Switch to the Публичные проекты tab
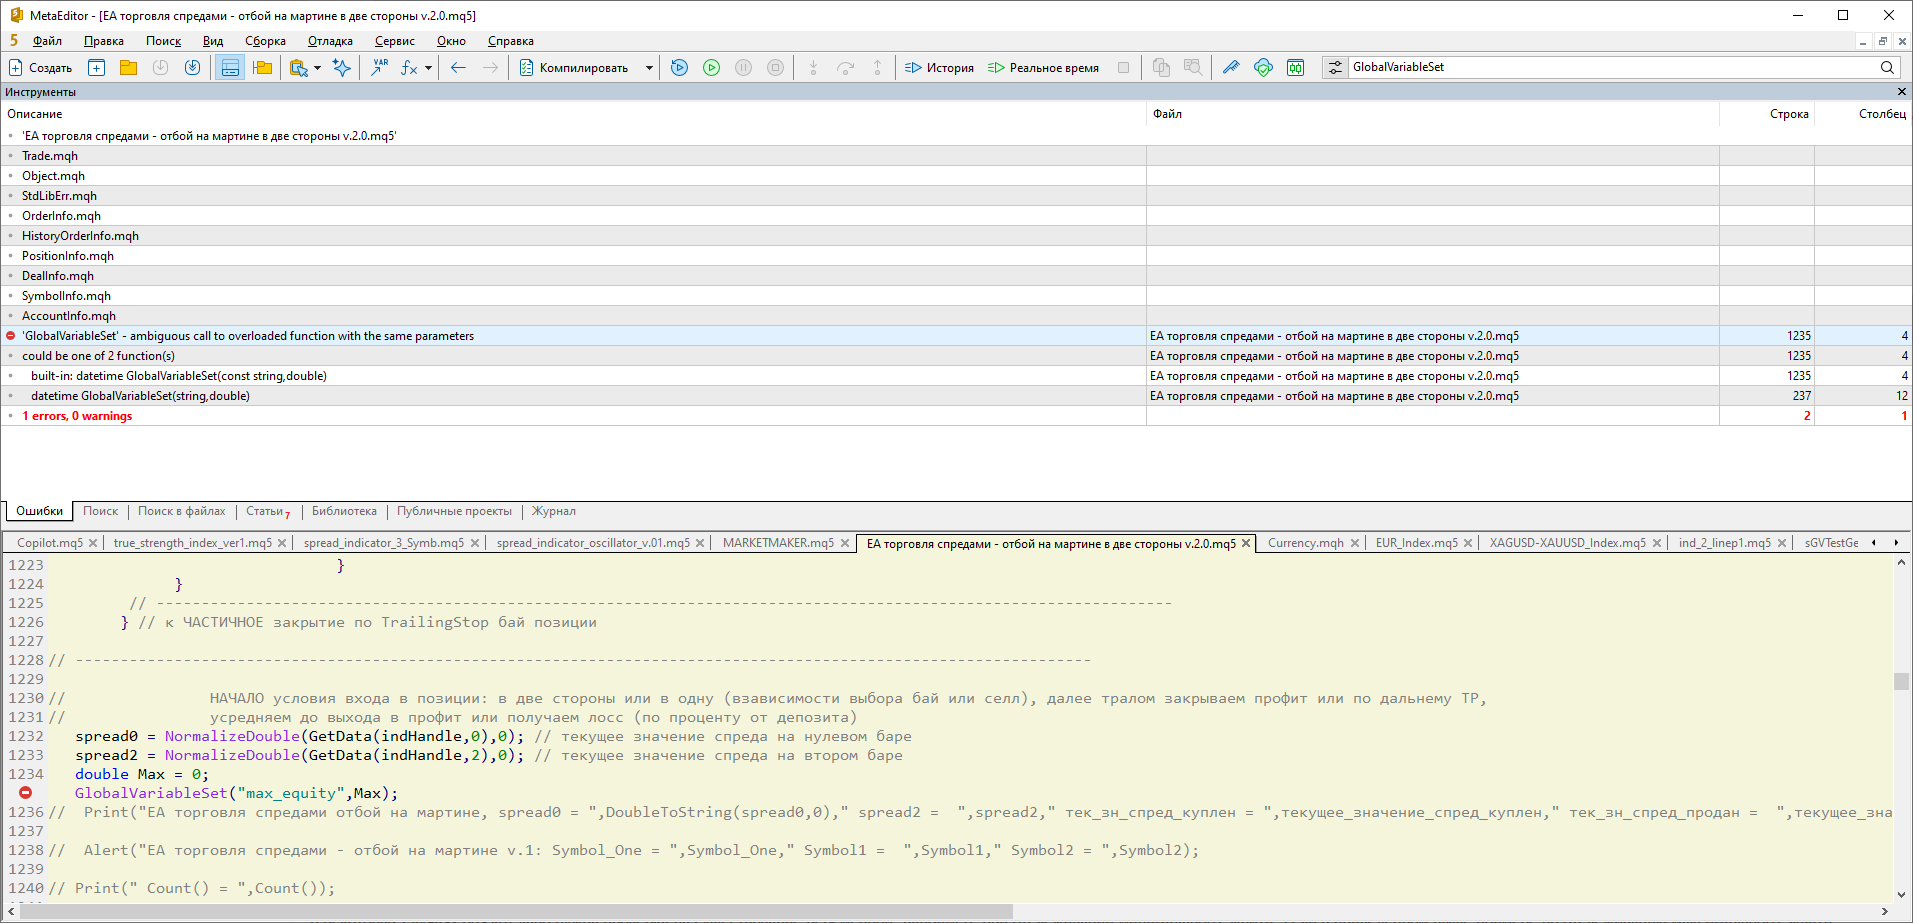Viewport: 1913px width, 923px height. click(454, 511)
